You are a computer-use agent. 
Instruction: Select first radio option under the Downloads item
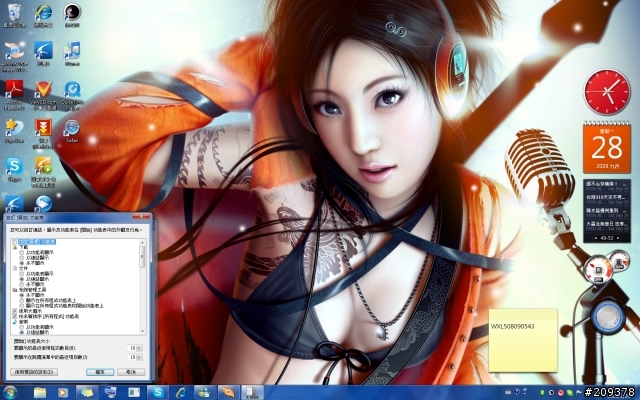pyautogui.click(x=22, y=253)
